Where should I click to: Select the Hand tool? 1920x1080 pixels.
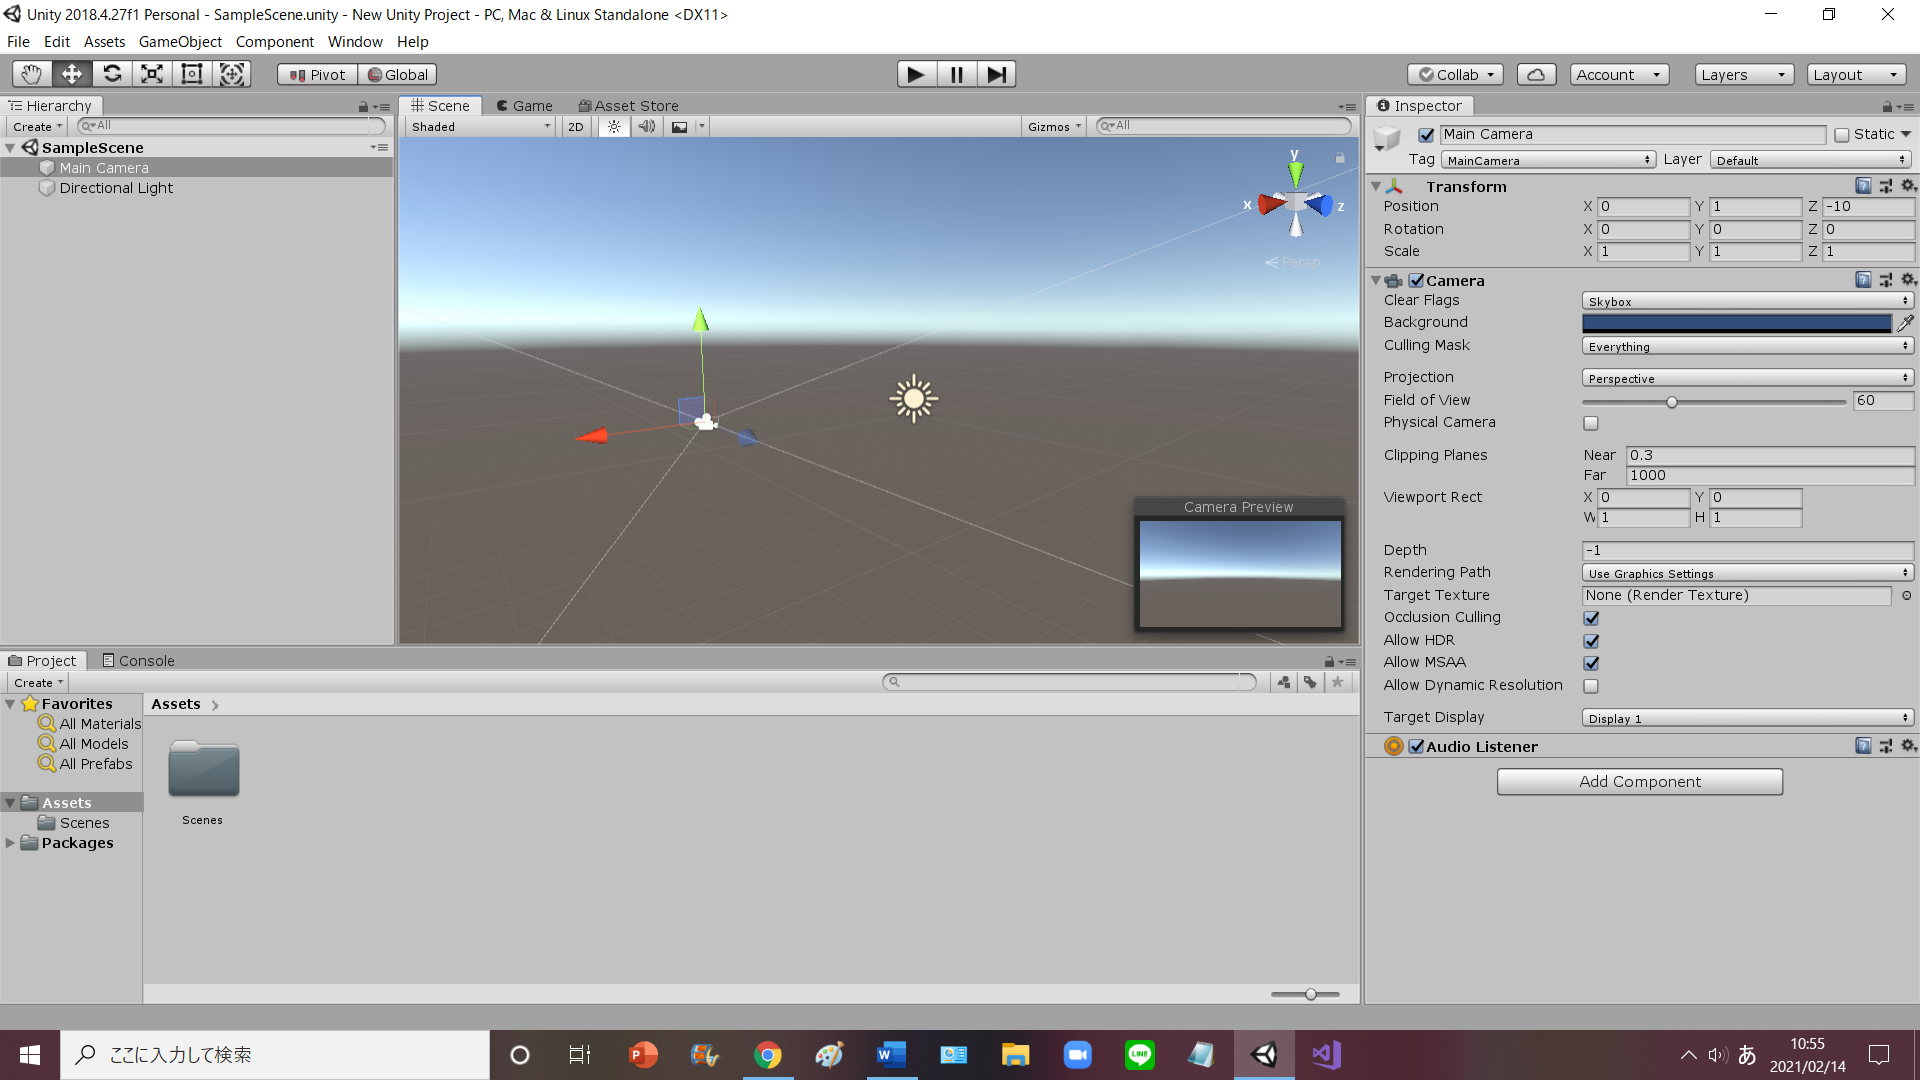[x=32, y=74]
